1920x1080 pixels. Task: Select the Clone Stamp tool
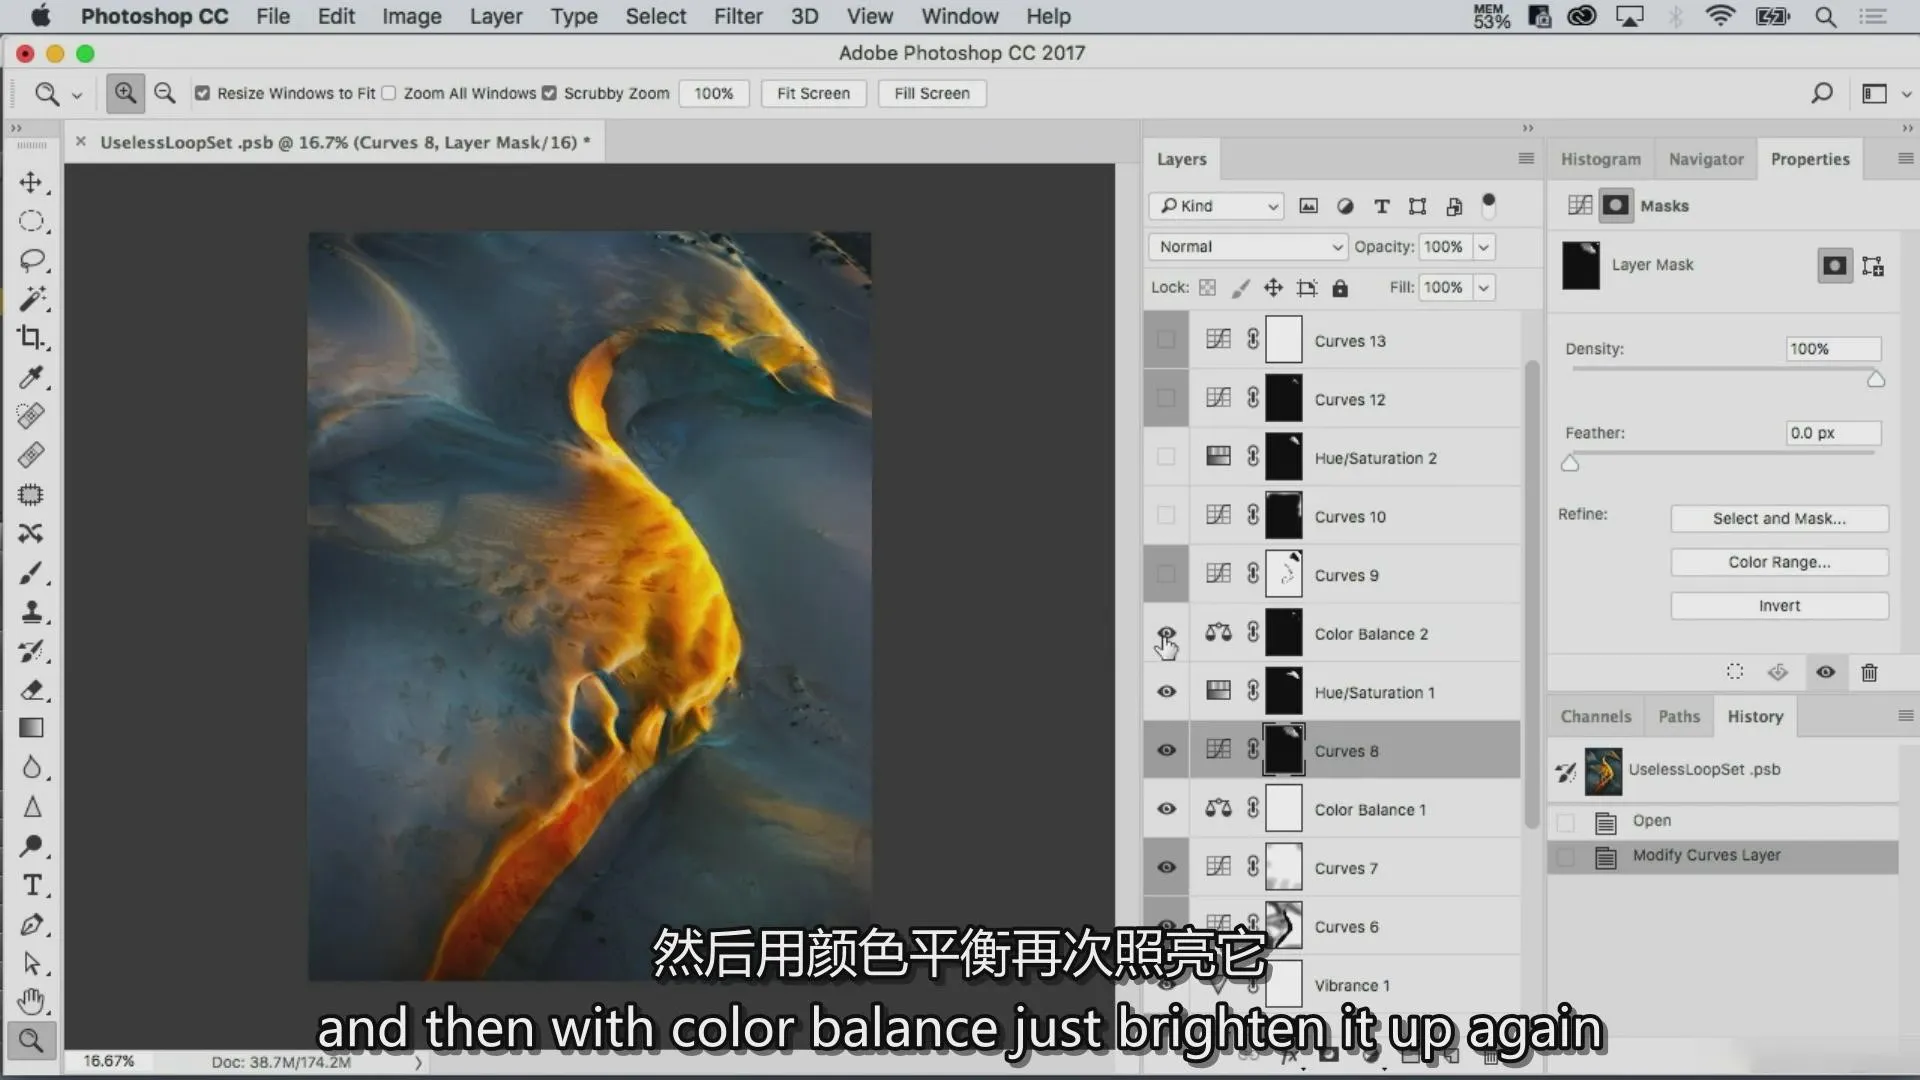pos(31,612)
